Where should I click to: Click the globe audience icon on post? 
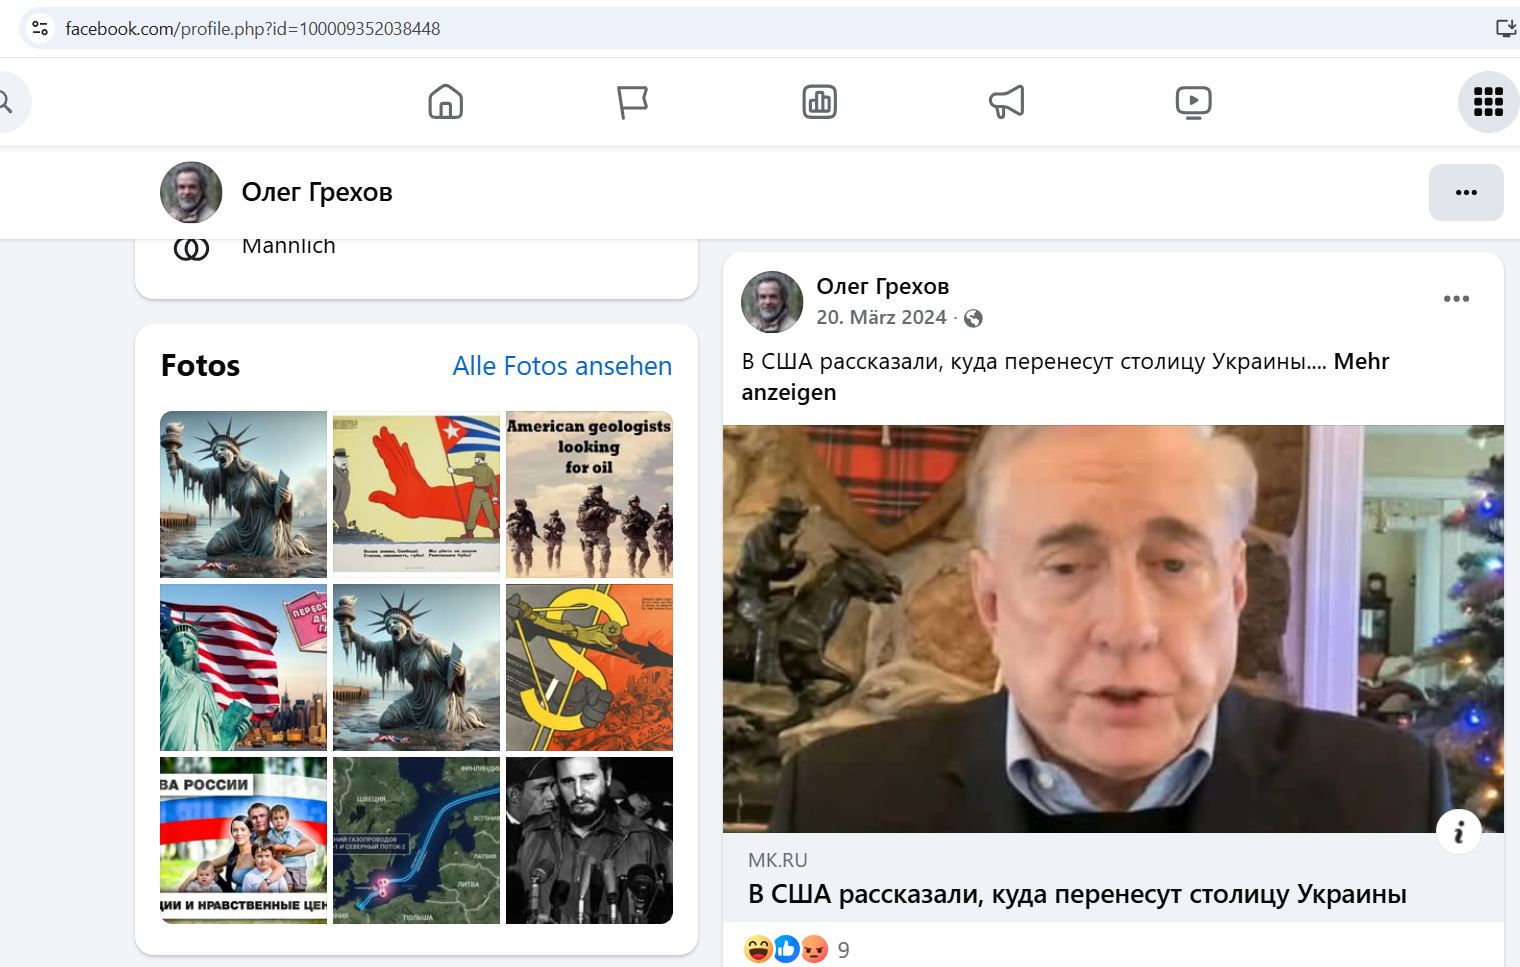tap(973, 318)
